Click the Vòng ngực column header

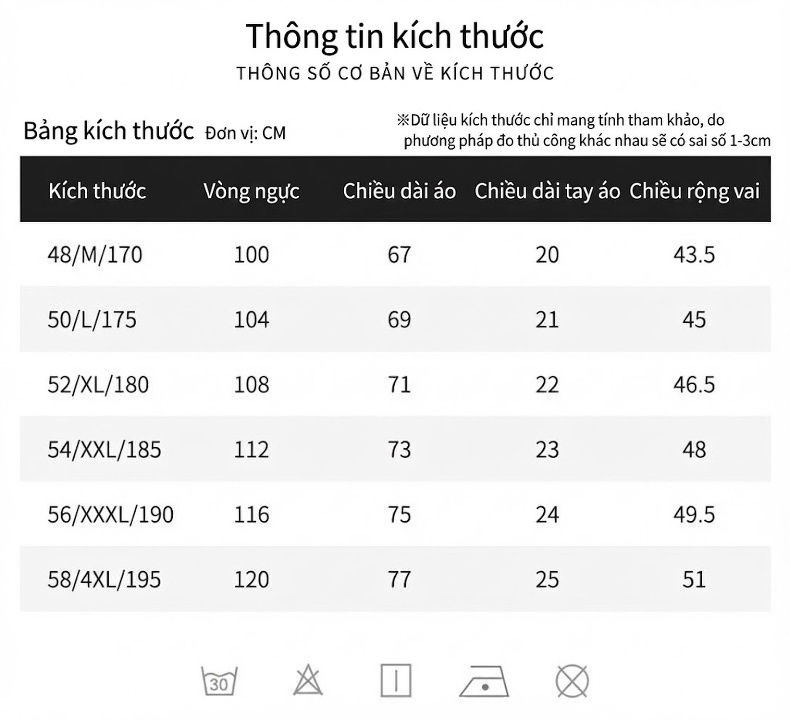point(251,191)
